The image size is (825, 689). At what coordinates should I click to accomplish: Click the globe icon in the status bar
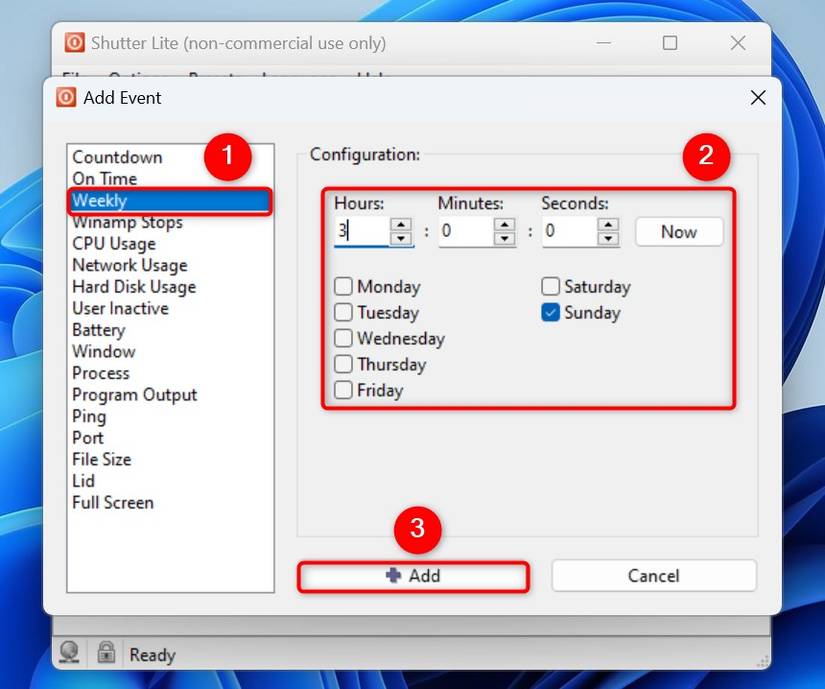click(68, 654)
